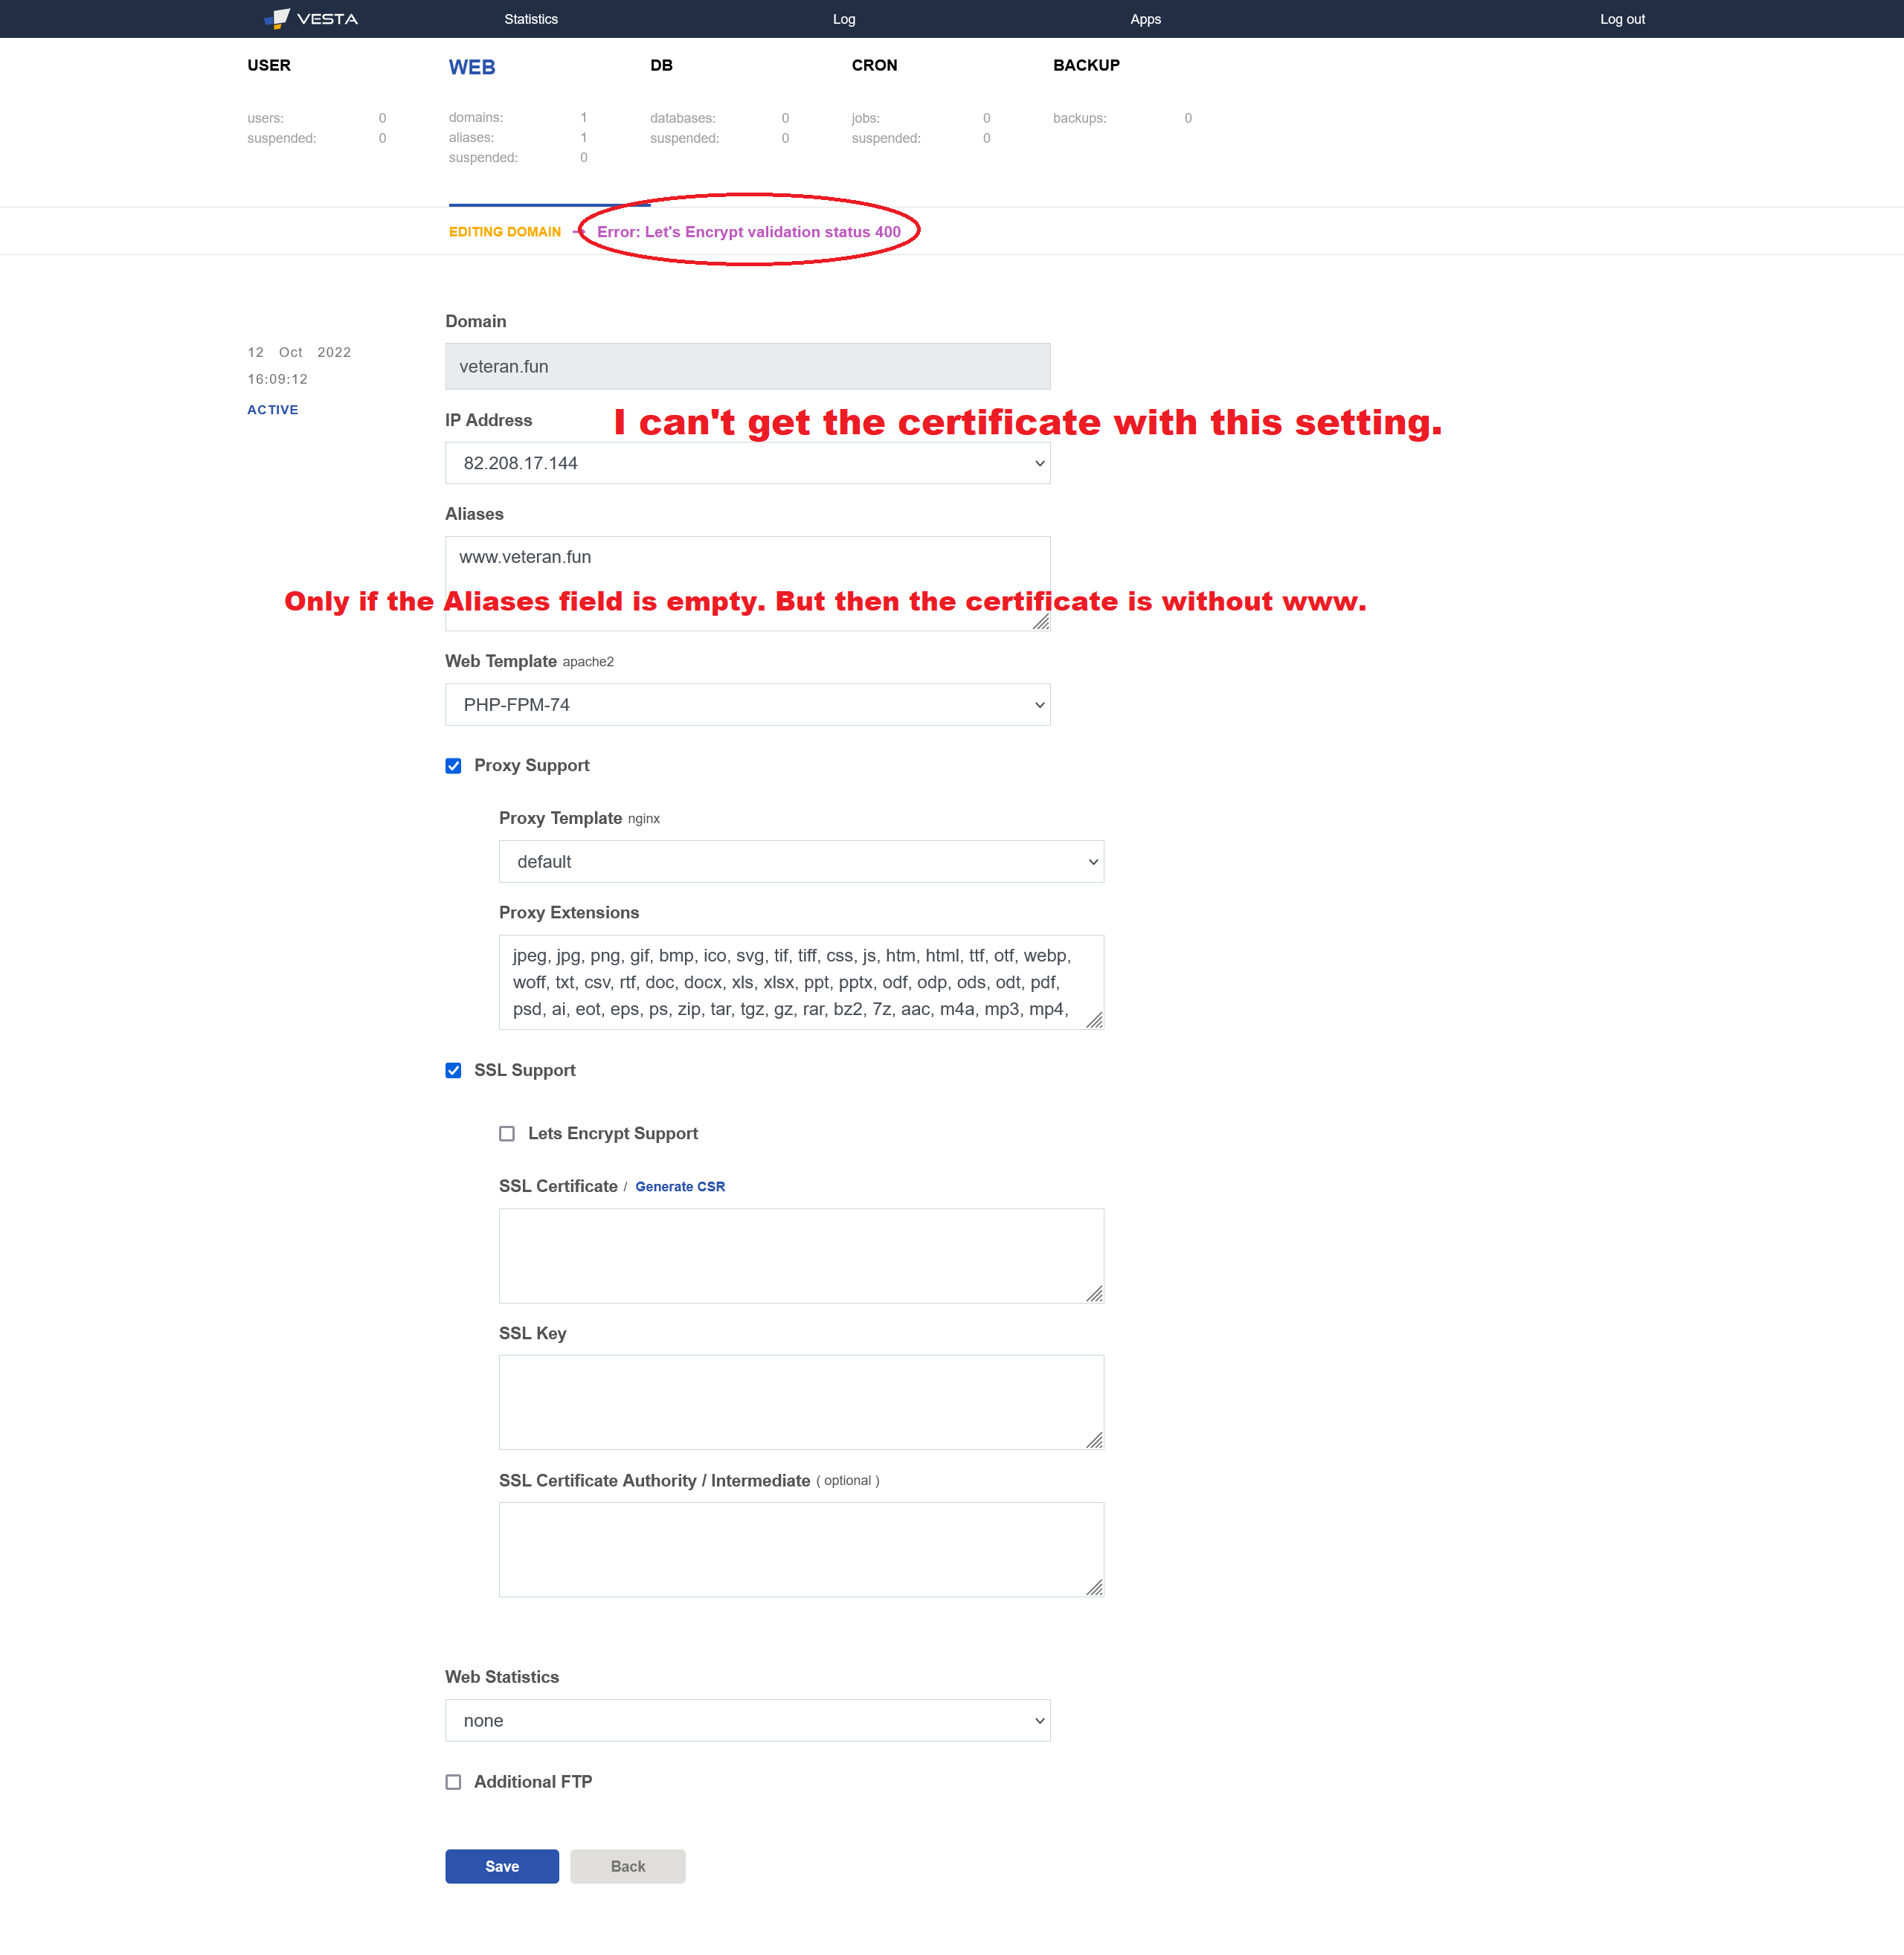Open the Statistics menu item
This screenshot has height=1955, width=1904.
pyautogui.click(x=531, y=19)
